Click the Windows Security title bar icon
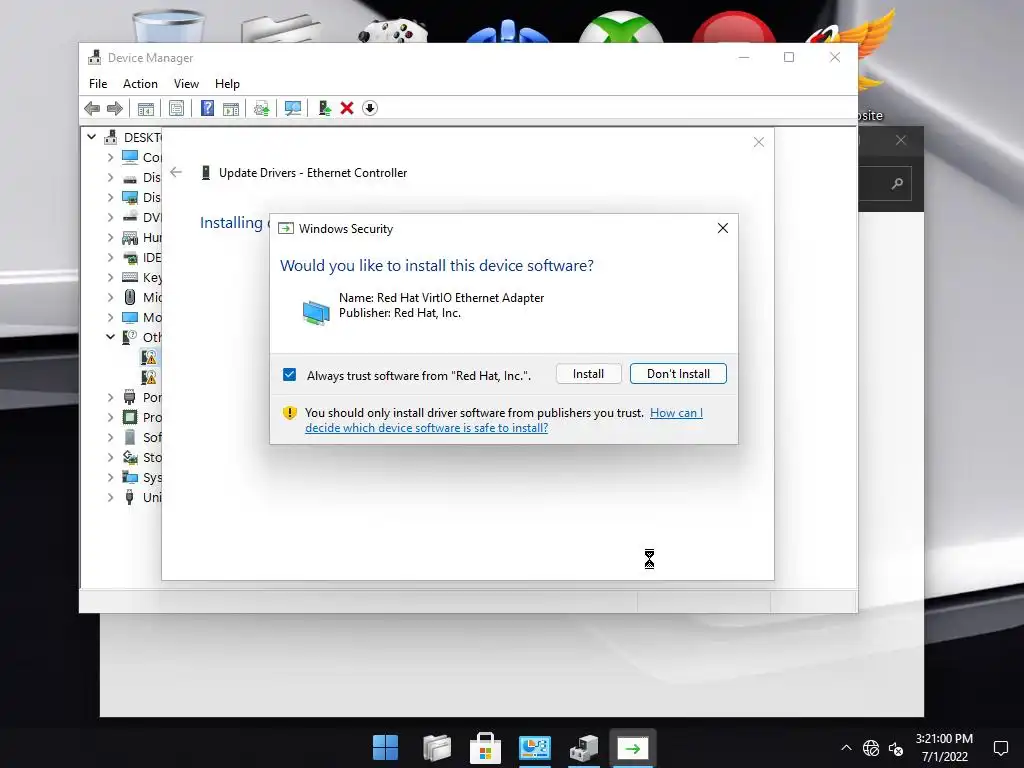 (x=285, y=229)
